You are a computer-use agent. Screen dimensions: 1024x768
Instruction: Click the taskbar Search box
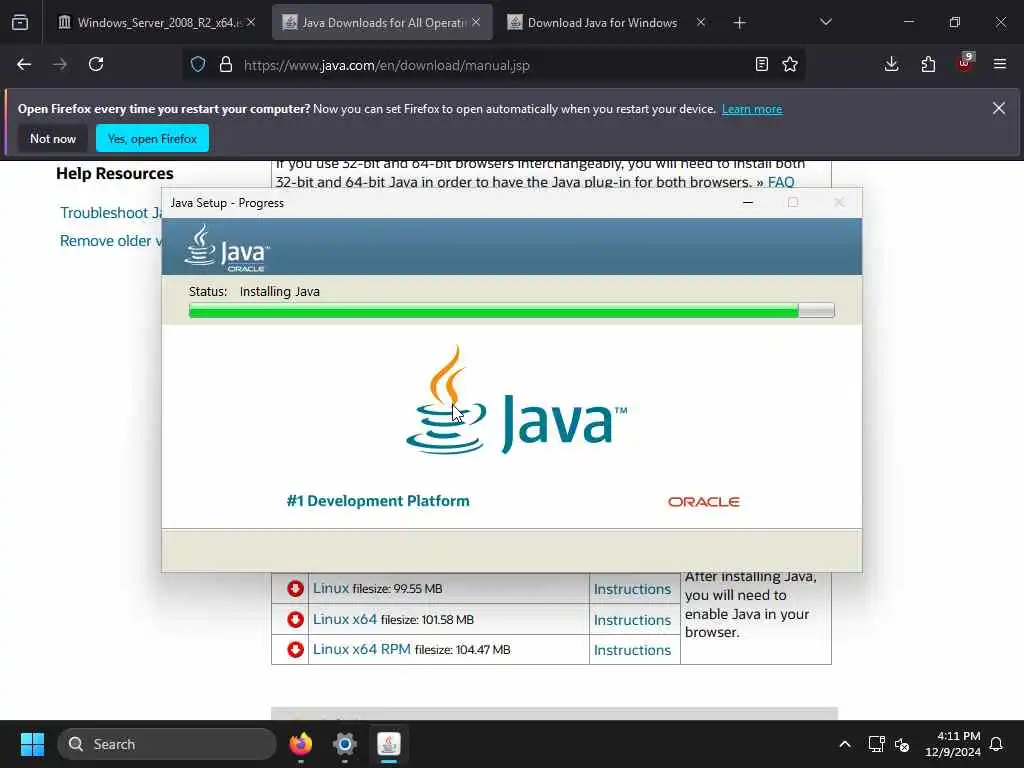167,744
